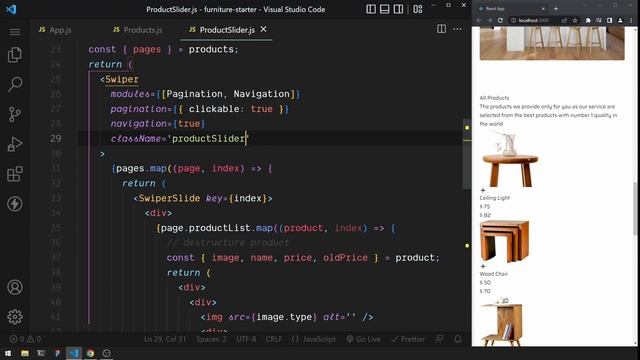The width and height of the screenshot is (640, 360).
Task: Open the browser profile icon
Action: [x=620, y=20]
